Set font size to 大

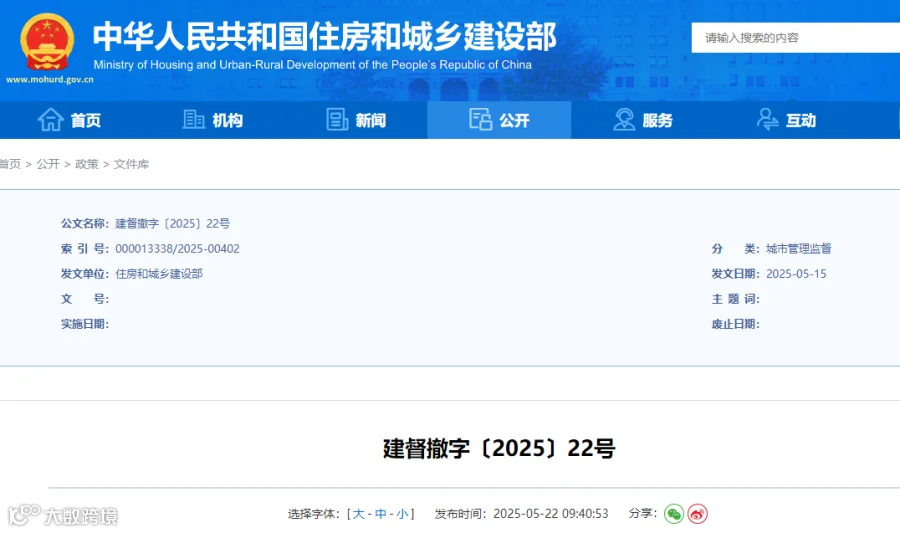358,513
